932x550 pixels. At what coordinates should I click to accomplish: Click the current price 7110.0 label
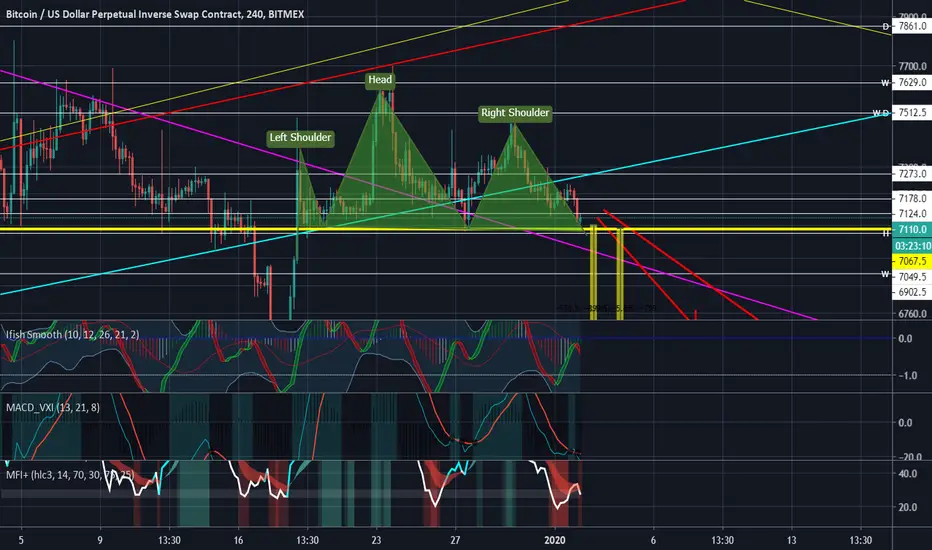[x=912, y=230]
